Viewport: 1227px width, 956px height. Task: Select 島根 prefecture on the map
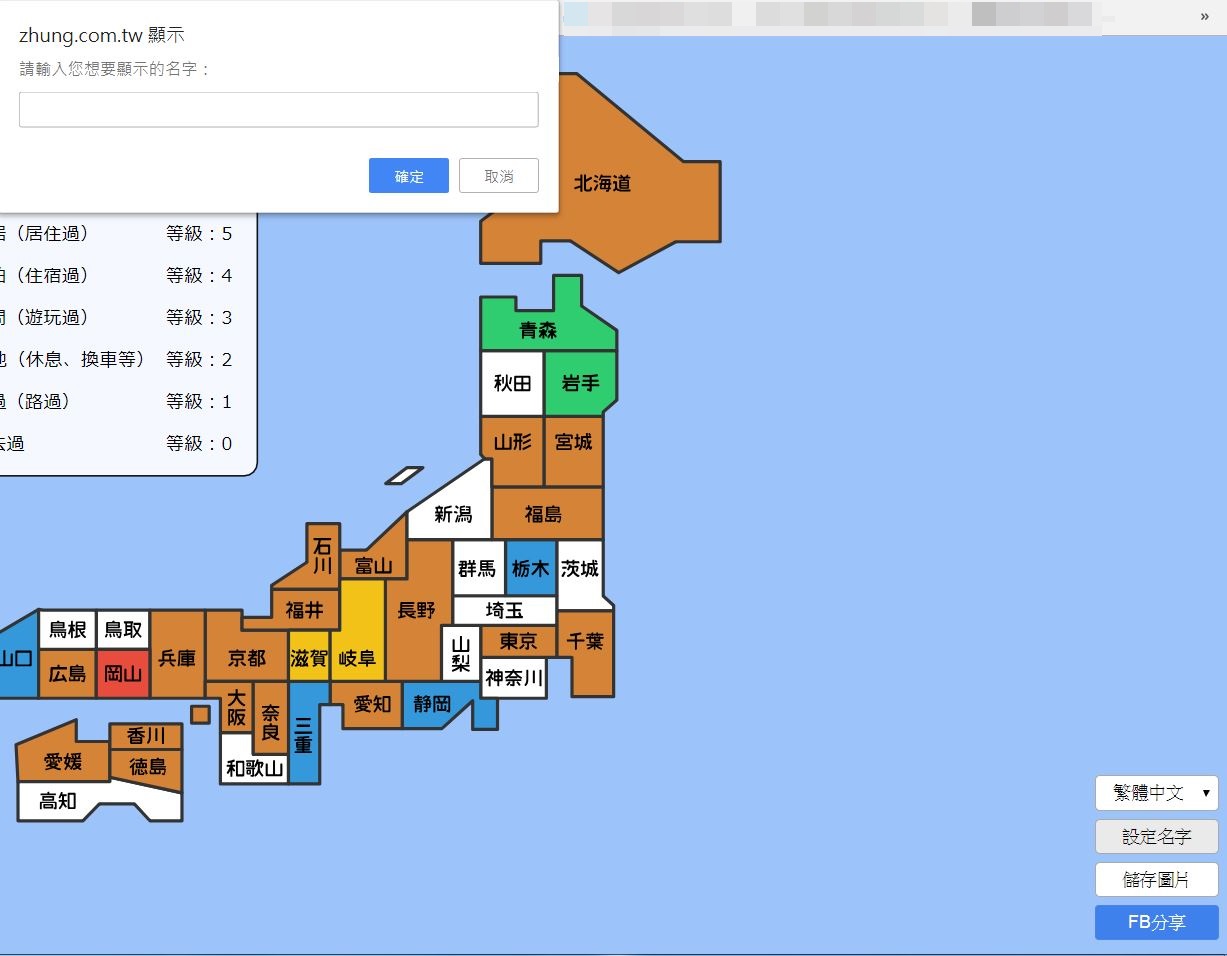click(x=68, y=629)
